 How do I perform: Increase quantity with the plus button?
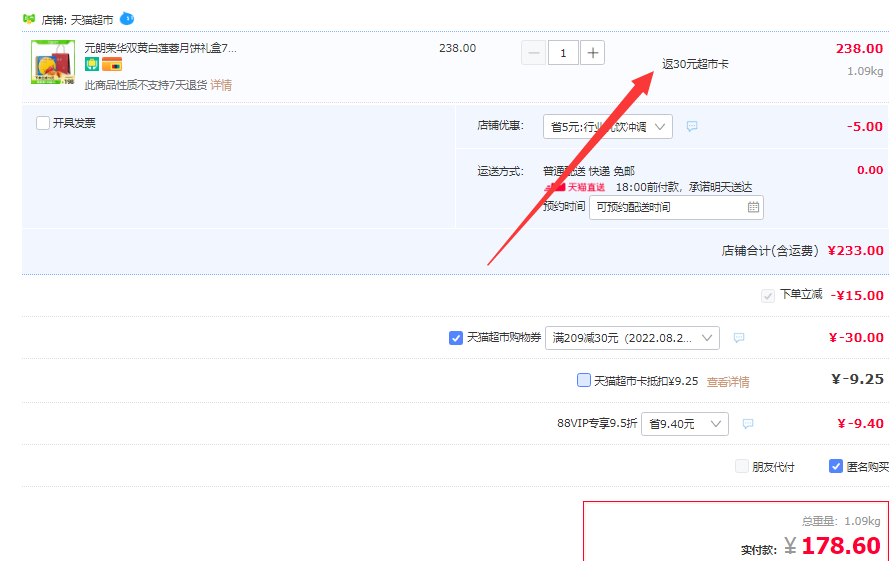click(x=592, y=53)
